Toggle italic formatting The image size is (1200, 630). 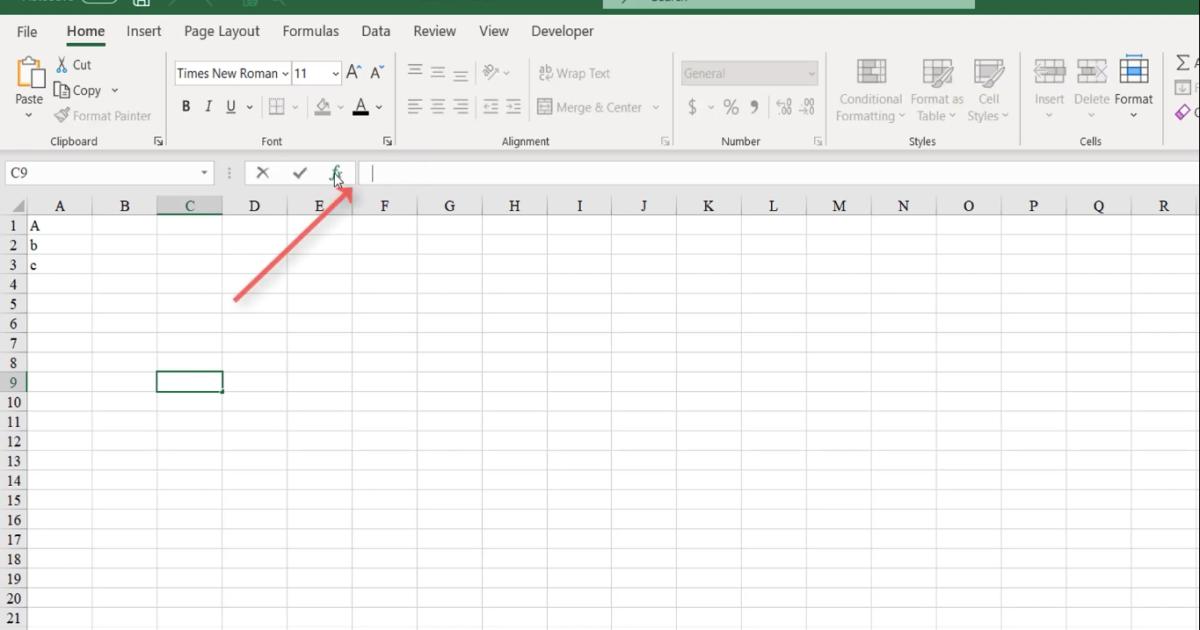[207, 106]
